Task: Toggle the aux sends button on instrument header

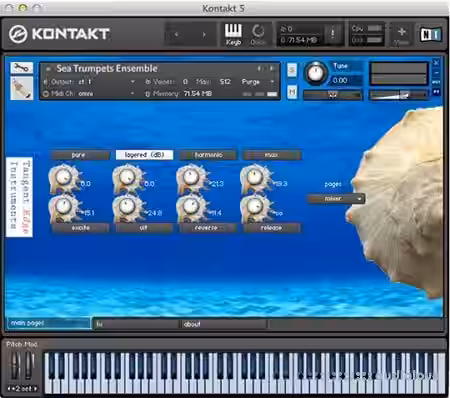Action: click(x=436, y=82)
